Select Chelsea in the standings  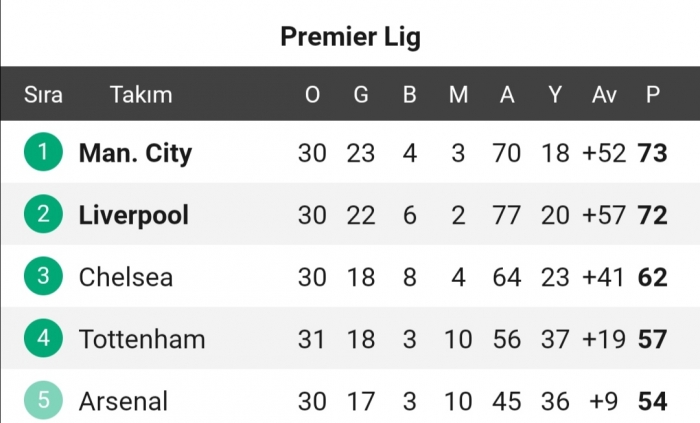tap(126, 277)
